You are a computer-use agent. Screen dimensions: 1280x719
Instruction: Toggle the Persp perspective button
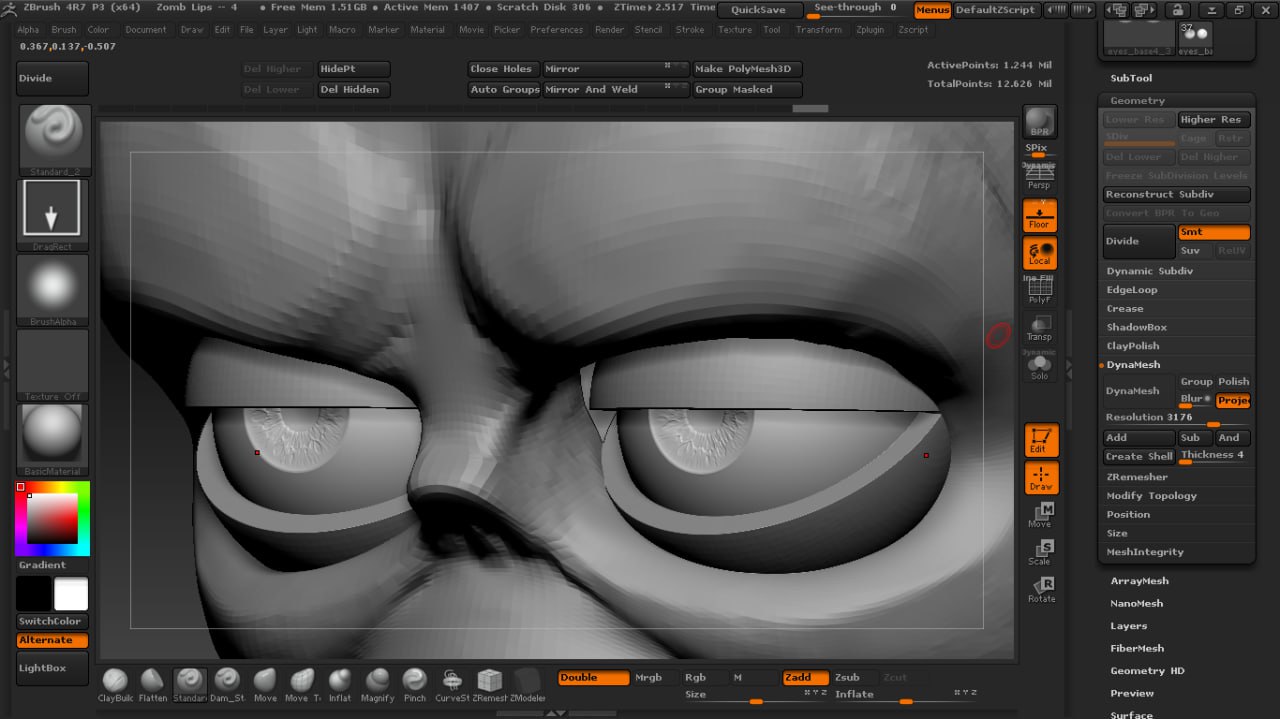click(1040, 178)
